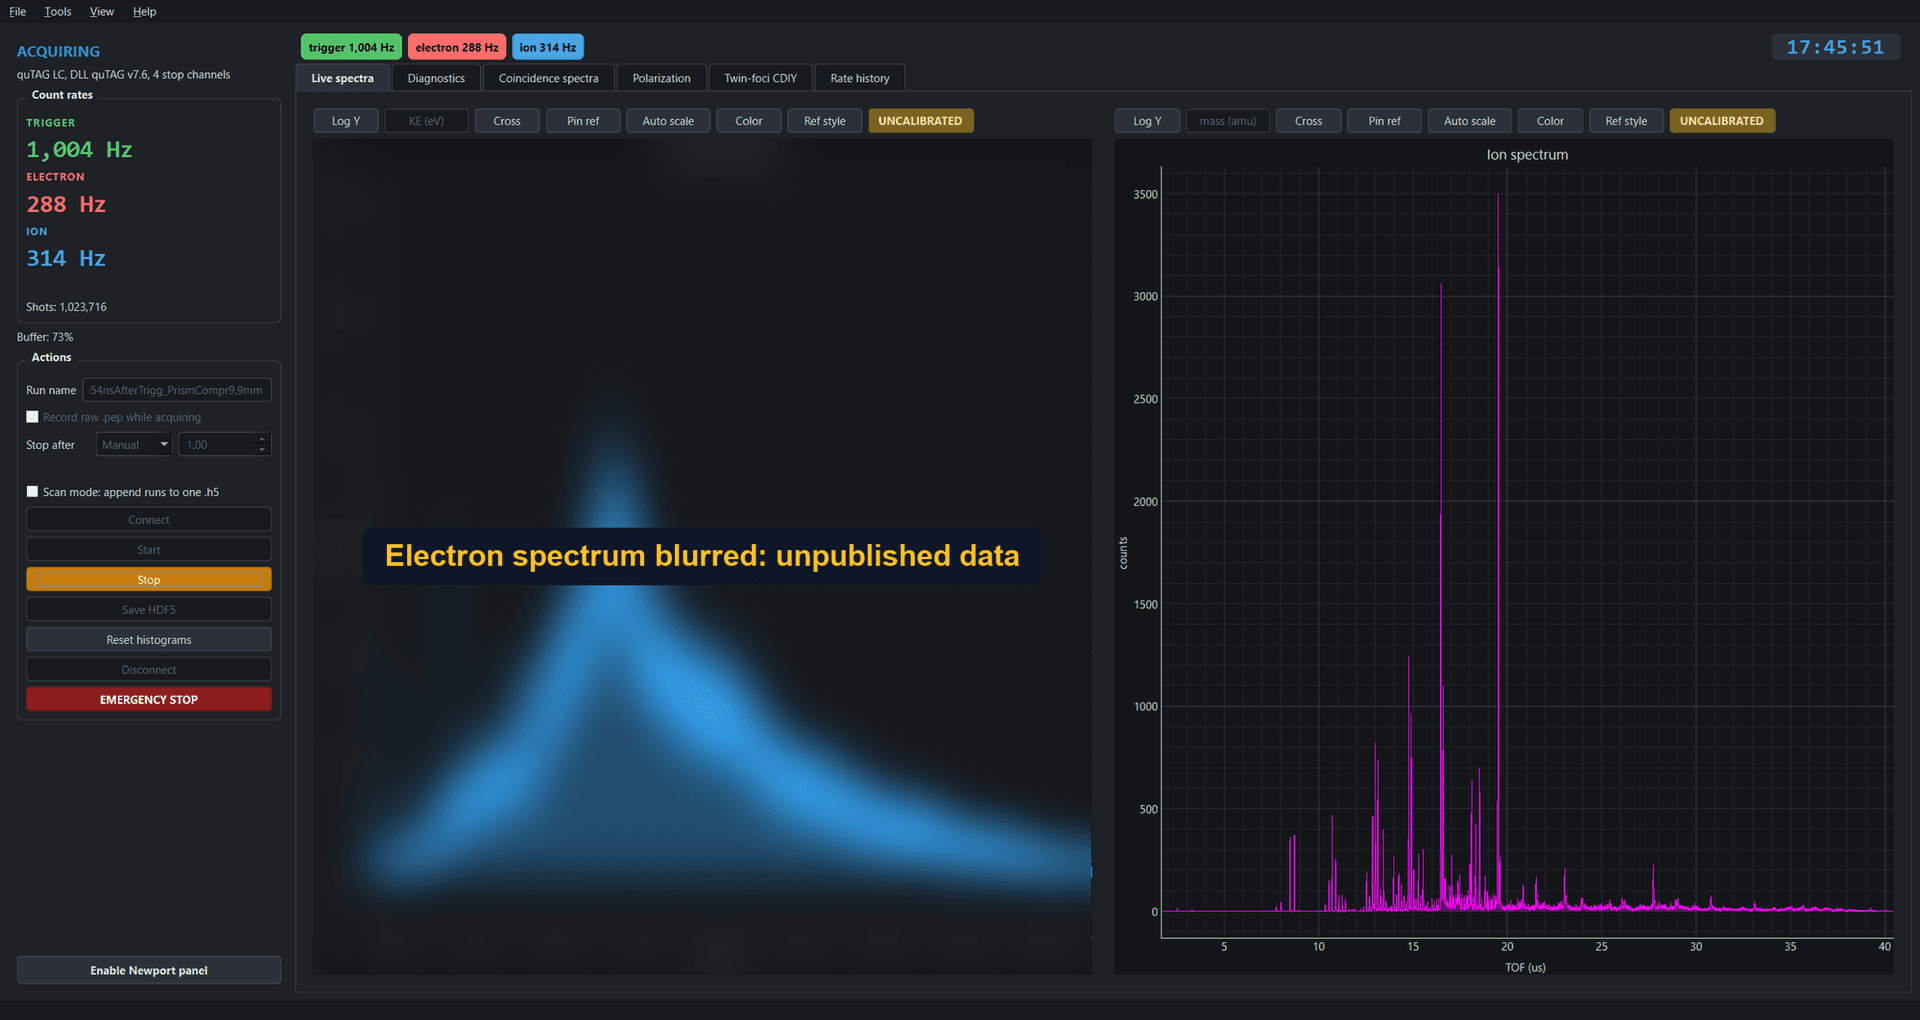Click Pin ref on ion spectrum
This screenshot has height=1020, width=1920.
1384,121
